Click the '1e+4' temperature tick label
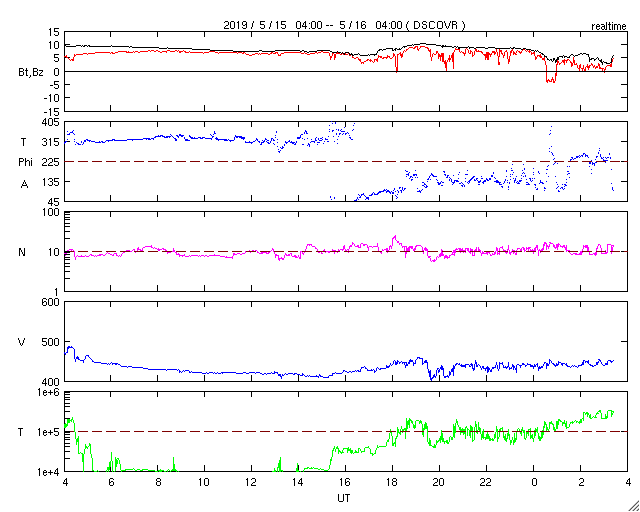This screenshot has height=512, width=640. point(49,472)
